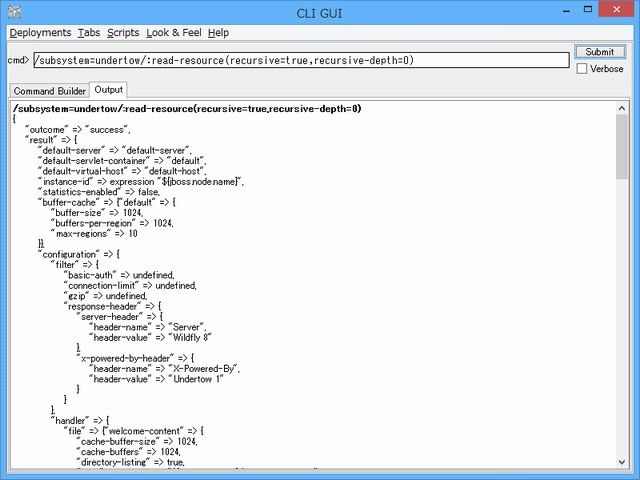Viewport: 640px width, 480px height.
Task: Open the Help menu
Action: [218, 33]
